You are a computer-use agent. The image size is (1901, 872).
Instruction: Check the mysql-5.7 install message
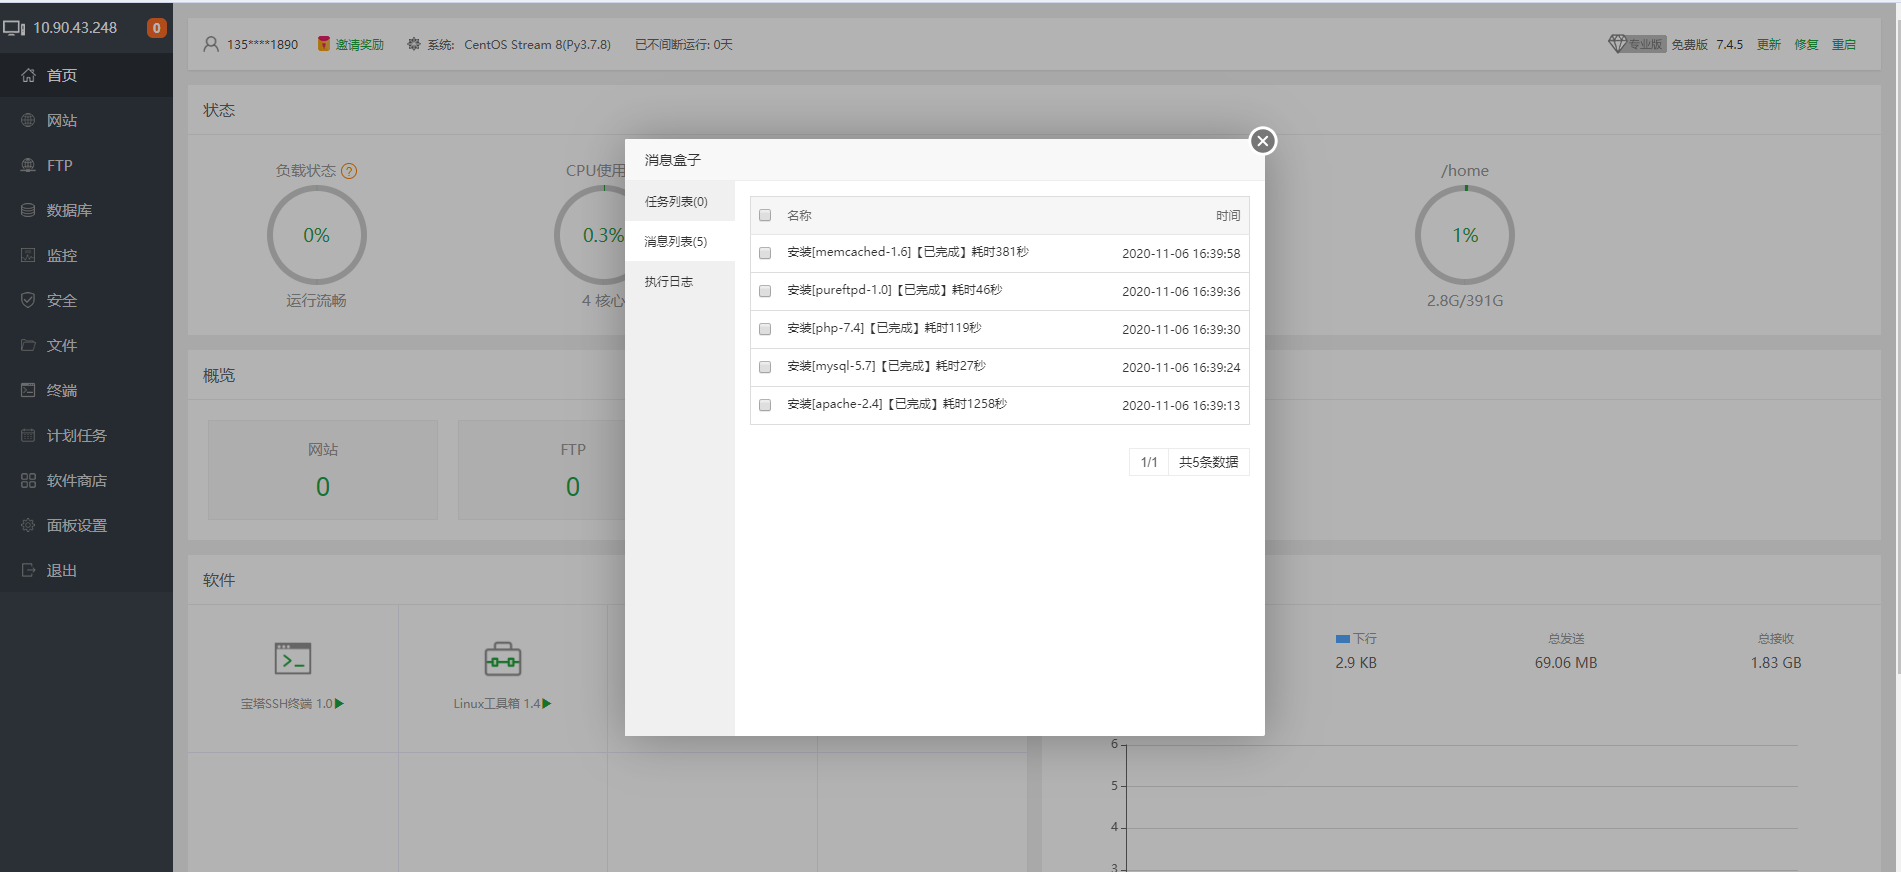[765, 367]
